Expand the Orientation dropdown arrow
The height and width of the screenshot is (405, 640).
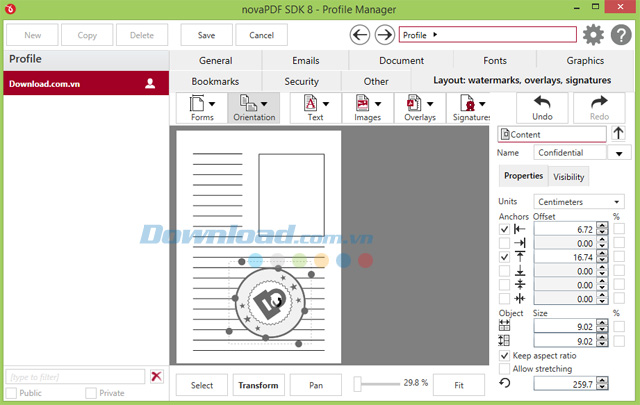264,104
